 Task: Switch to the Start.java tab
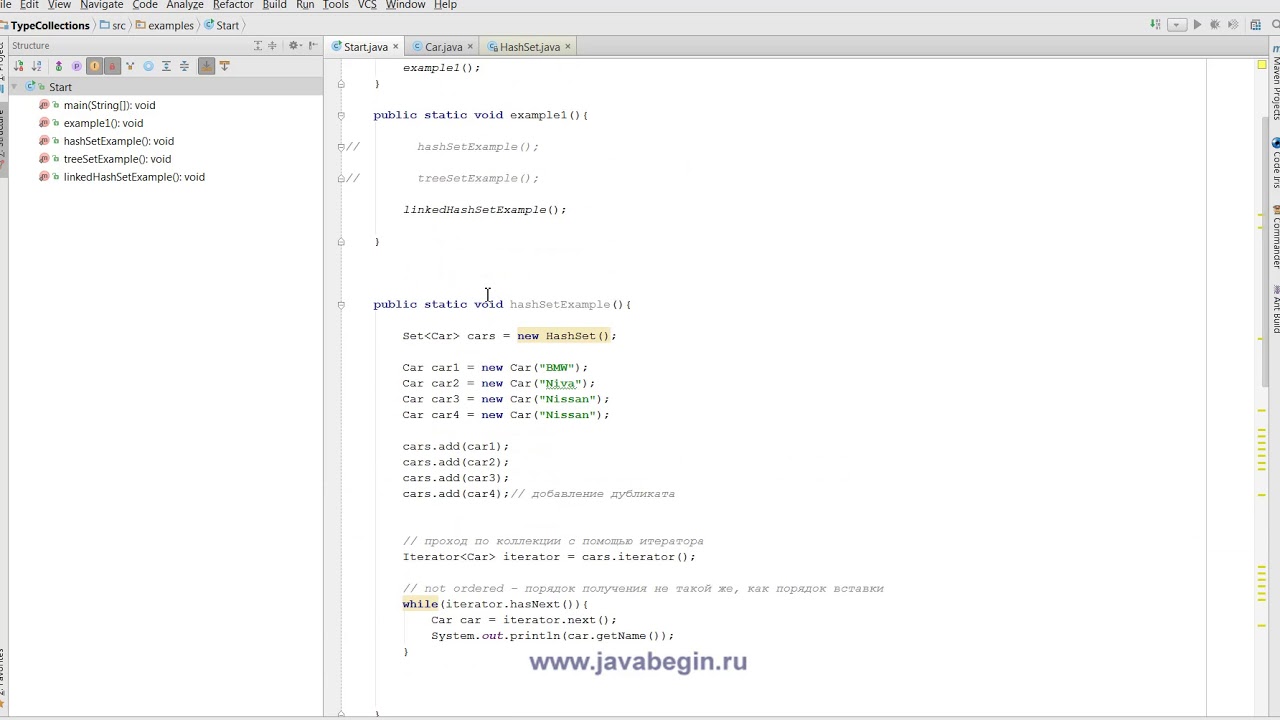[366, 47]
